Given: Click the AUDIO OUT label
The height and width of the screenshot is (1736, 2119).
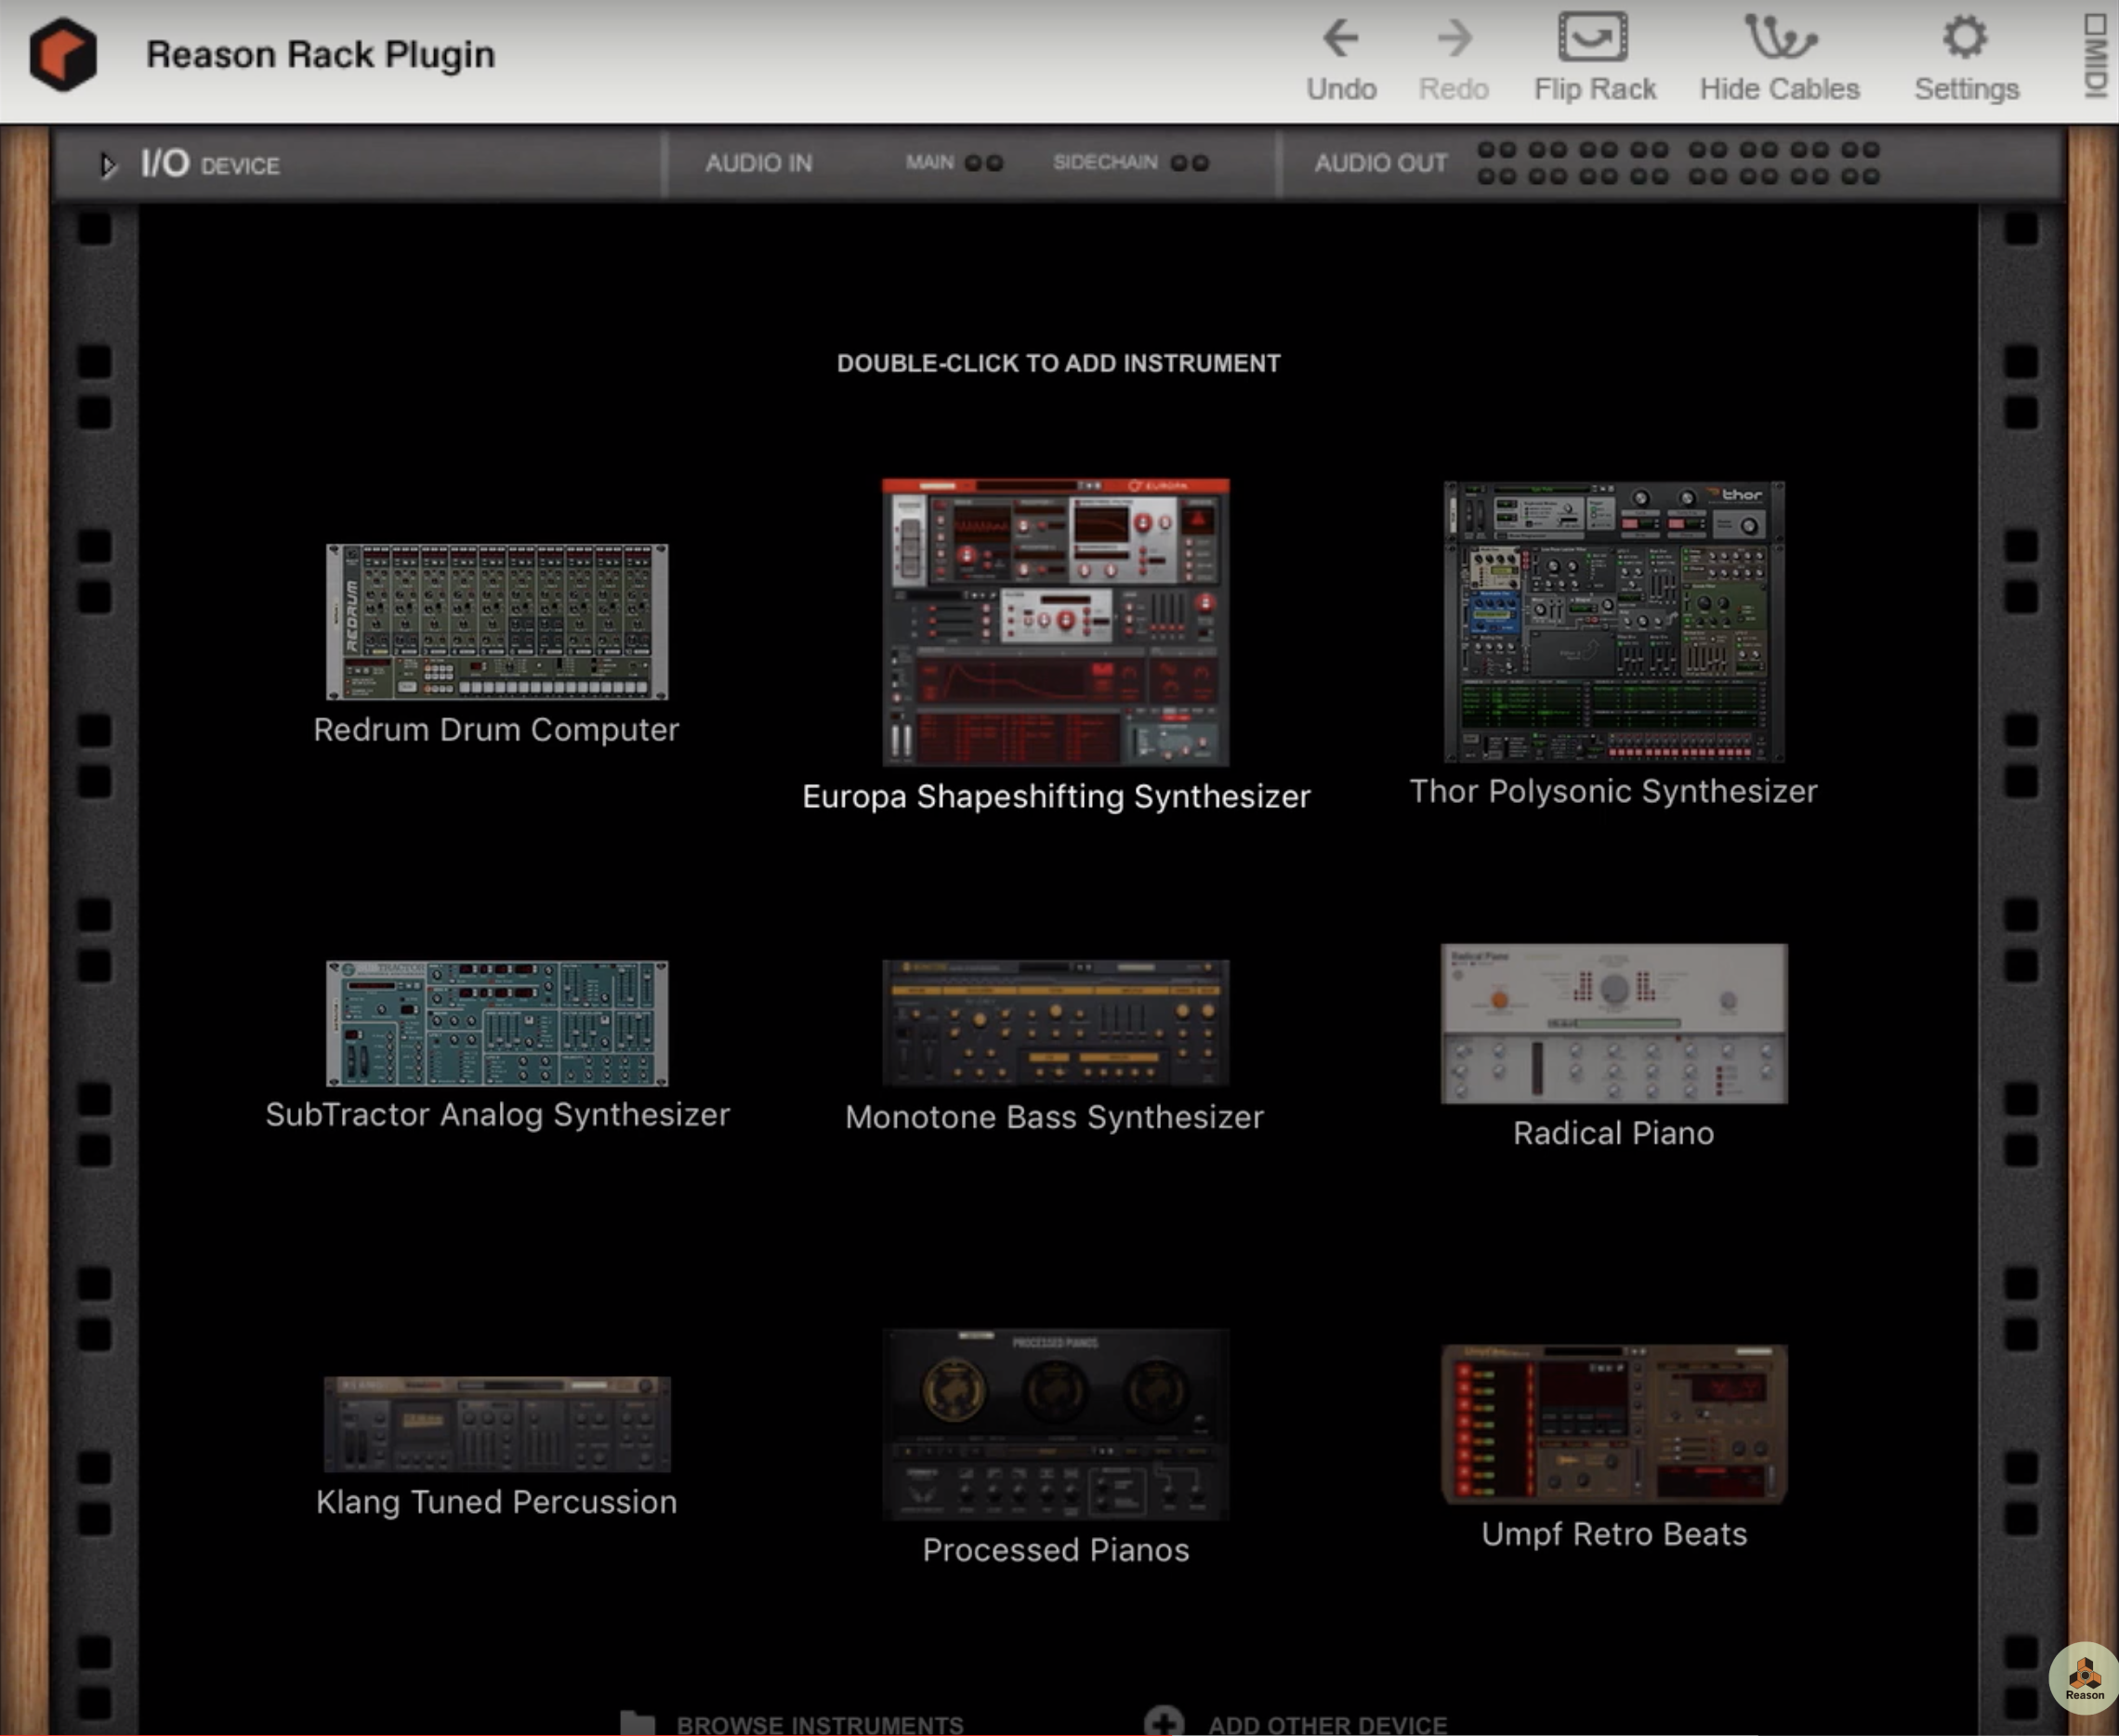Looking at the screenshot, I should click(x=1380, y=163).
